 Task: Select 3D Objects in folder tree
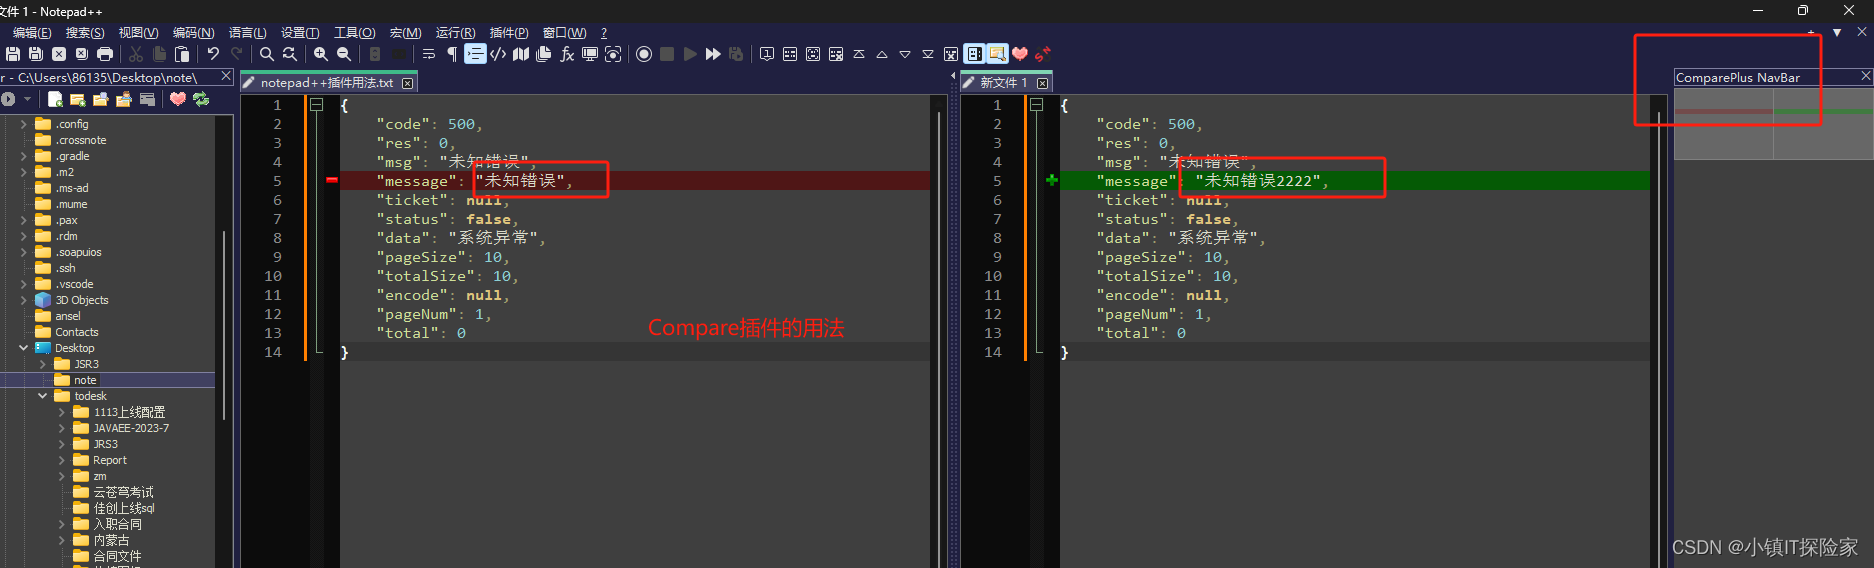[82, 300]
